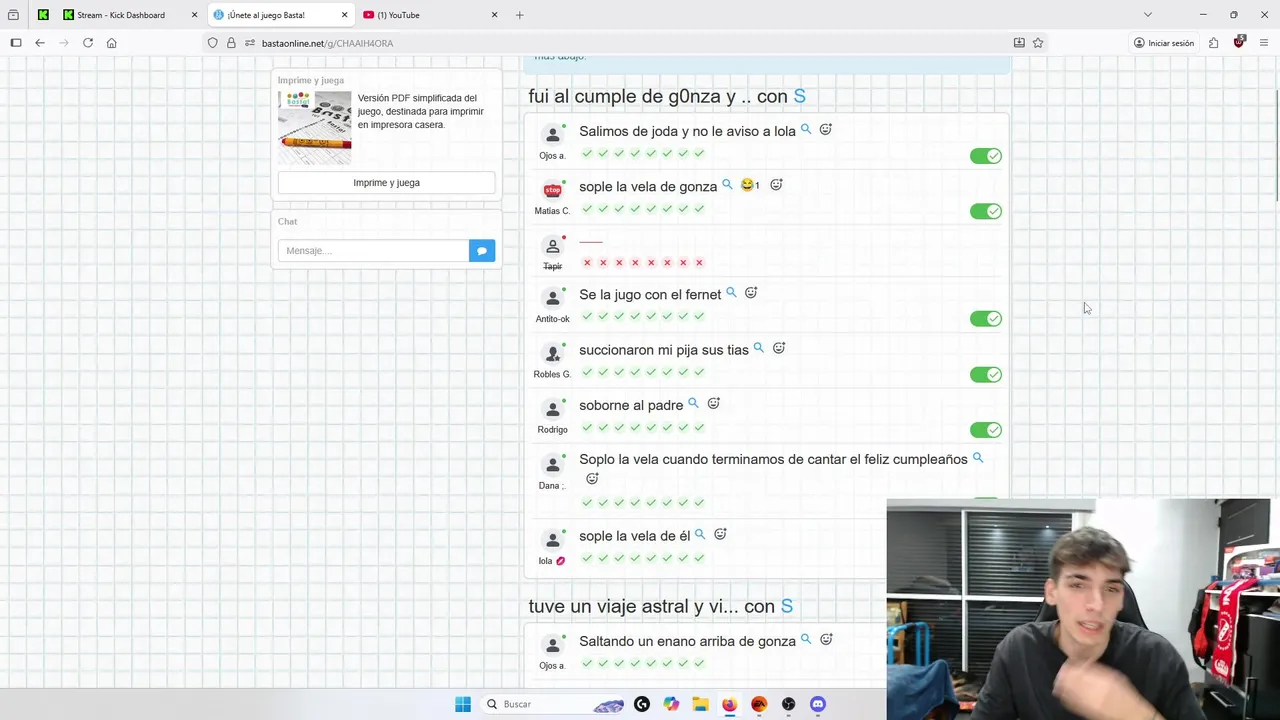Image resolution: width=1280 pixels, height=720 pixels.
Task: Add reaction to 'sople la vela de él'
Action: [x=720, y=535]
